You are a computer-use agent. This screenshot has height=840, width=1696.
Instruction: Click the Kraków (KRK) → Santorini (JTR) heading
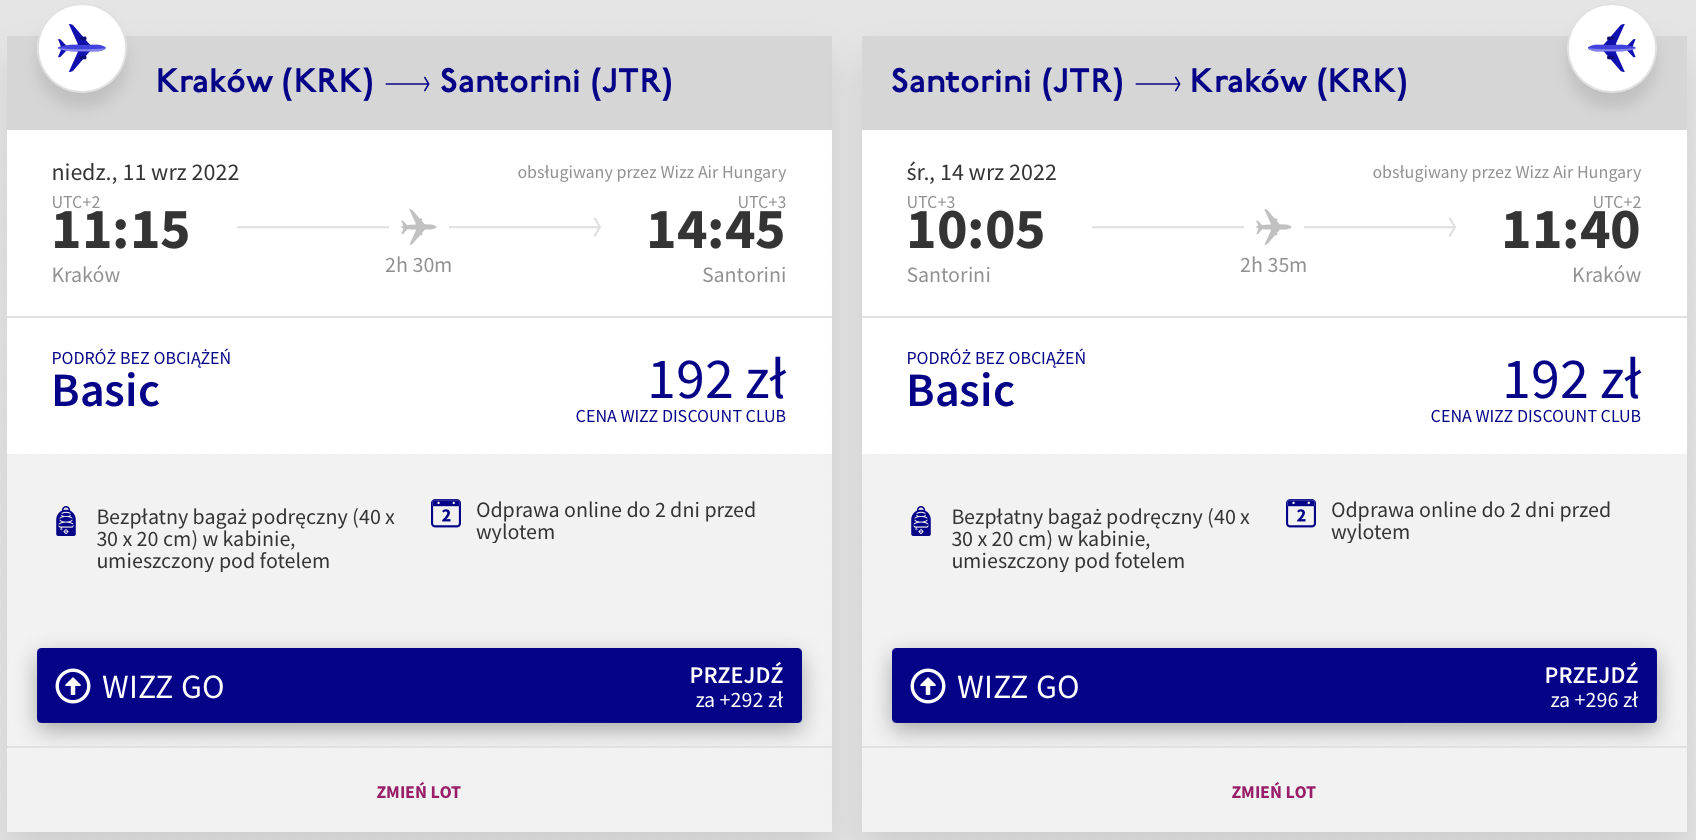coord(414,81)
